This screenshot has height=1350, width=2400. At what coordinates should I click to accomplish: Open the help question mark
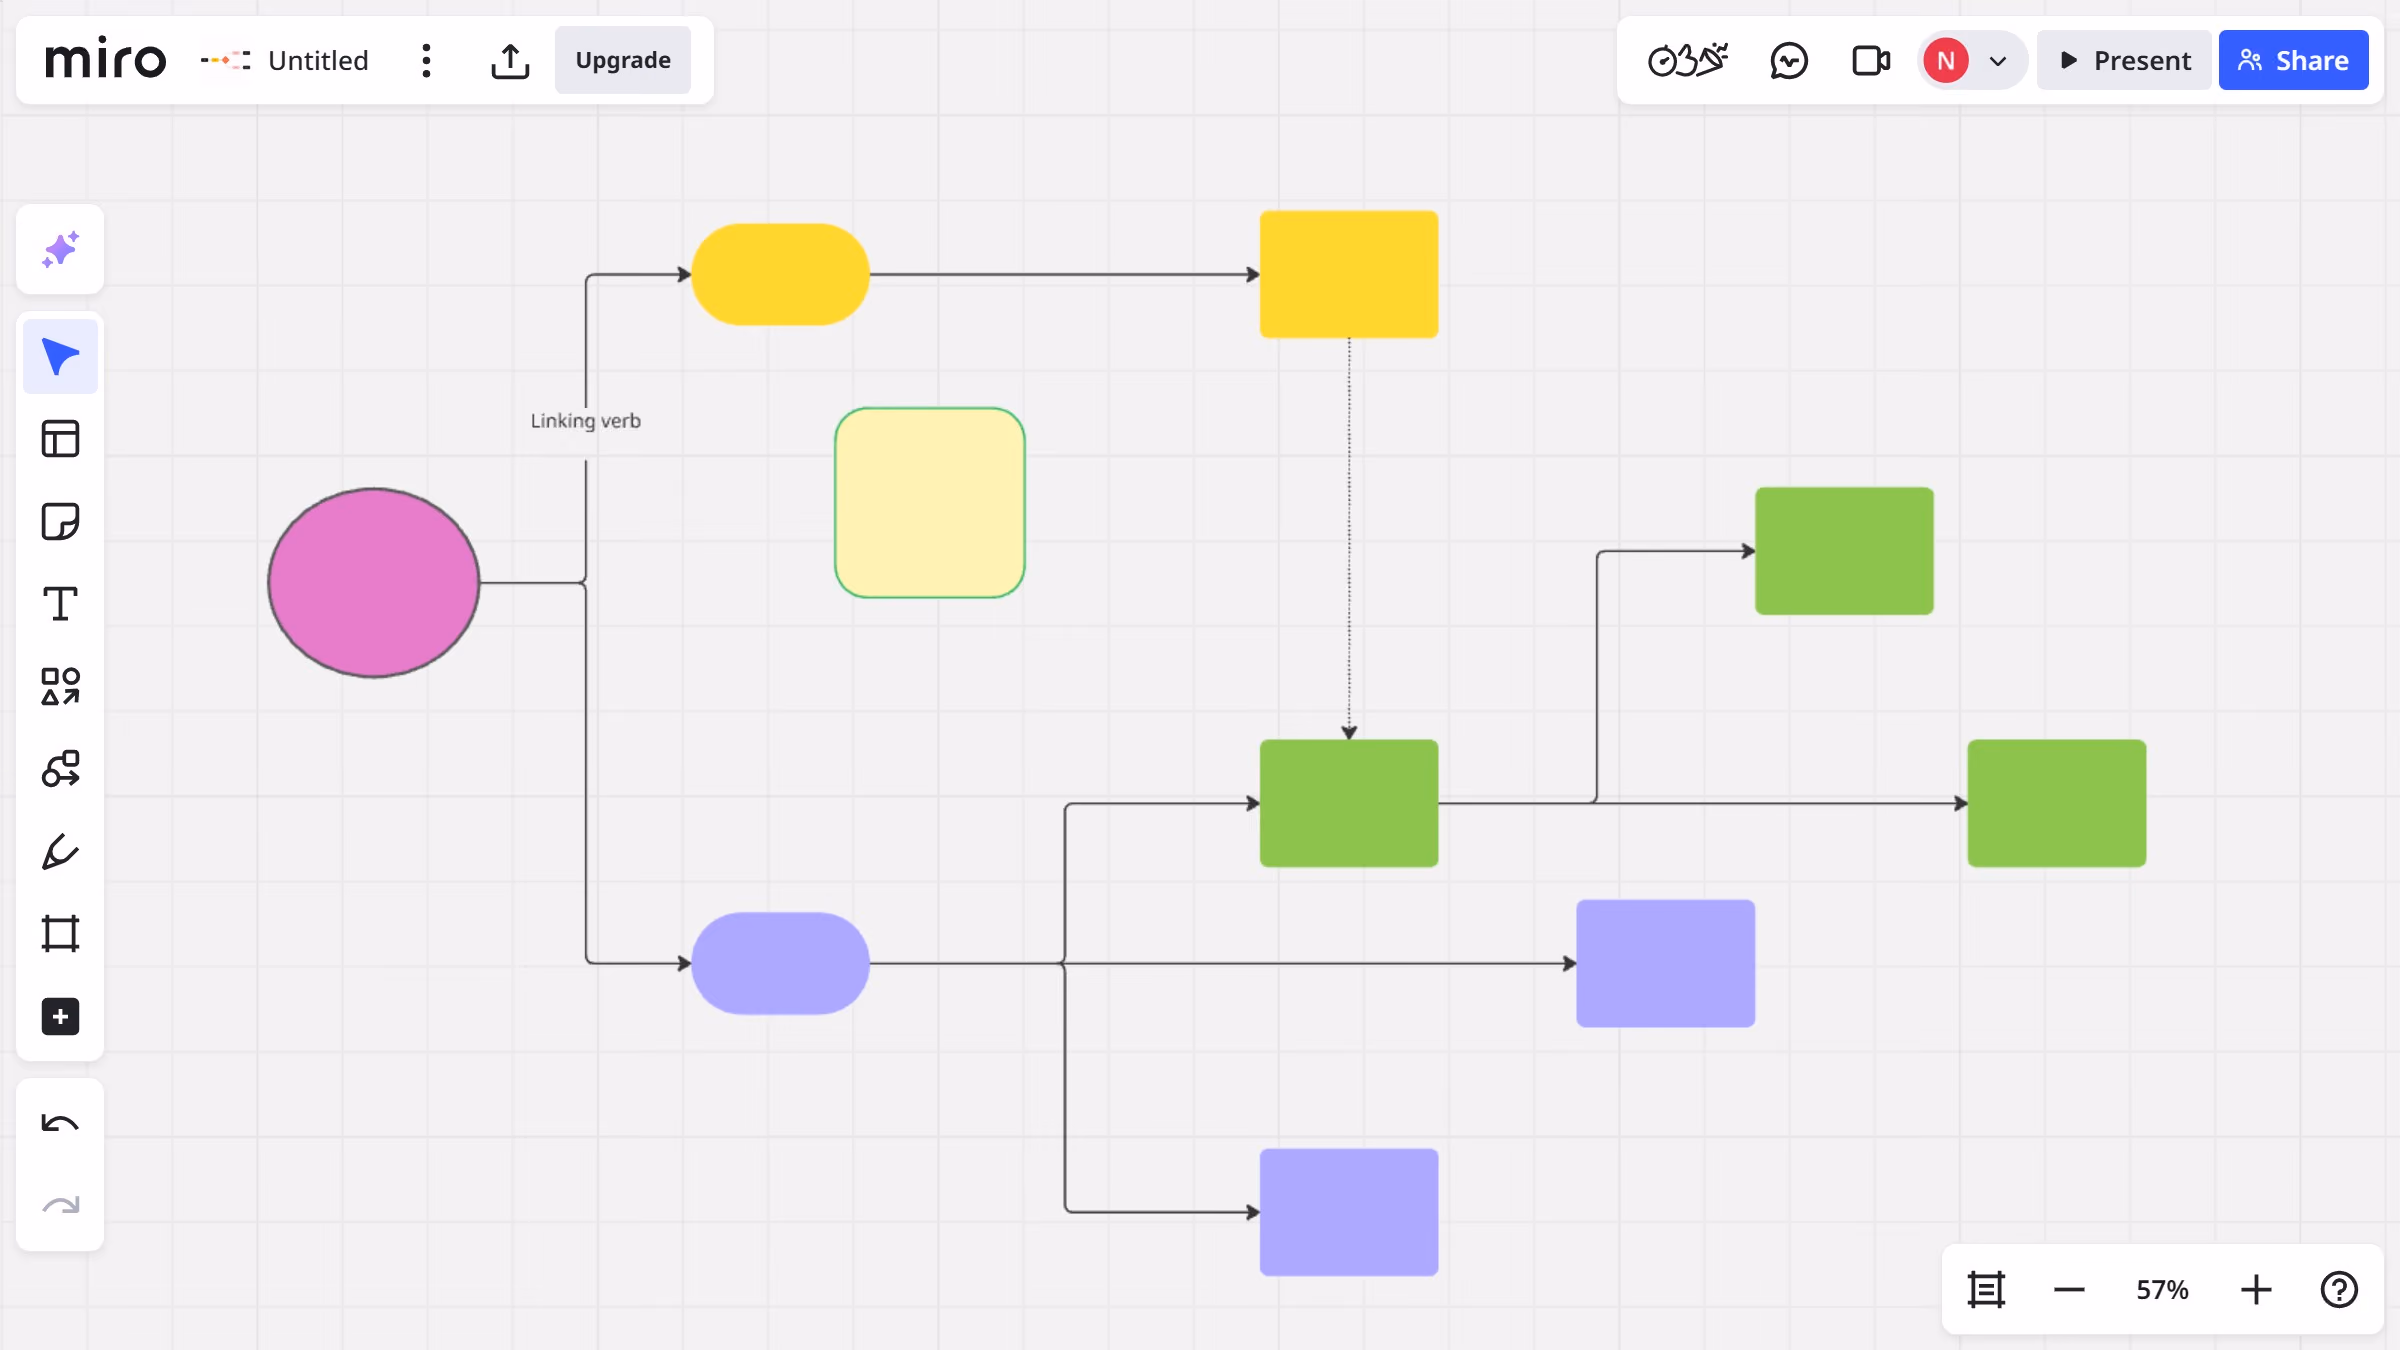click(x=2339, y=1290)
